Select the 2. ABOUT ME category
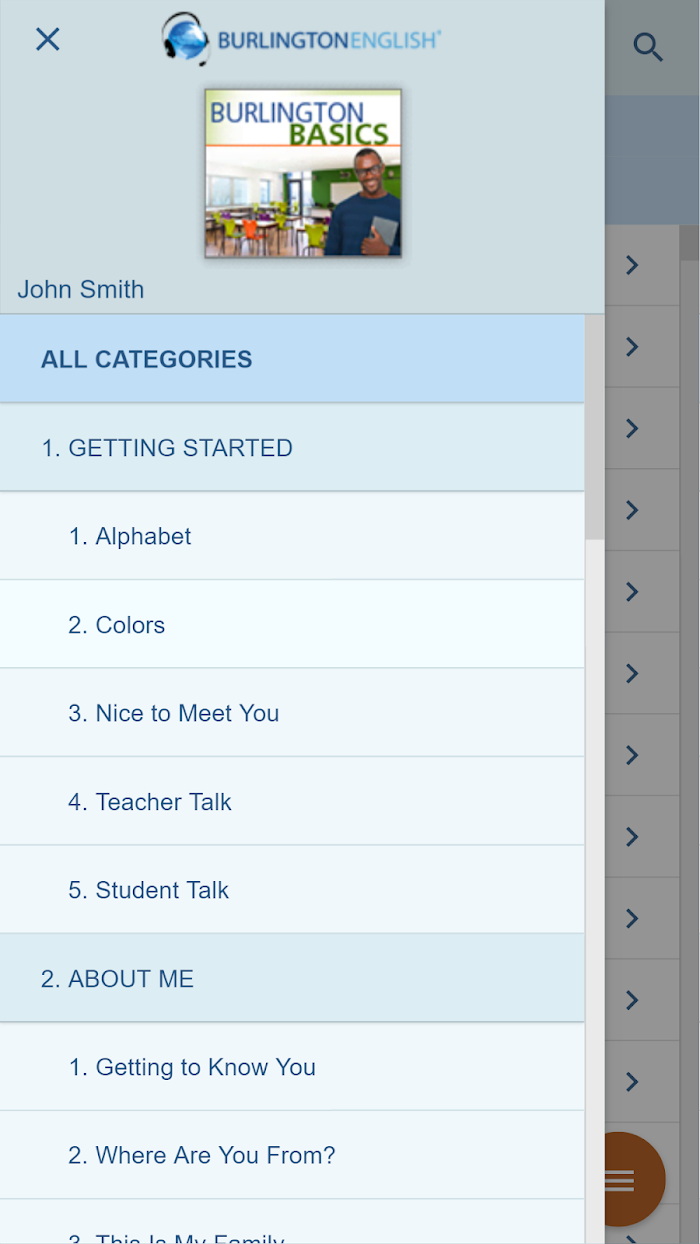 tap(292, 979)
